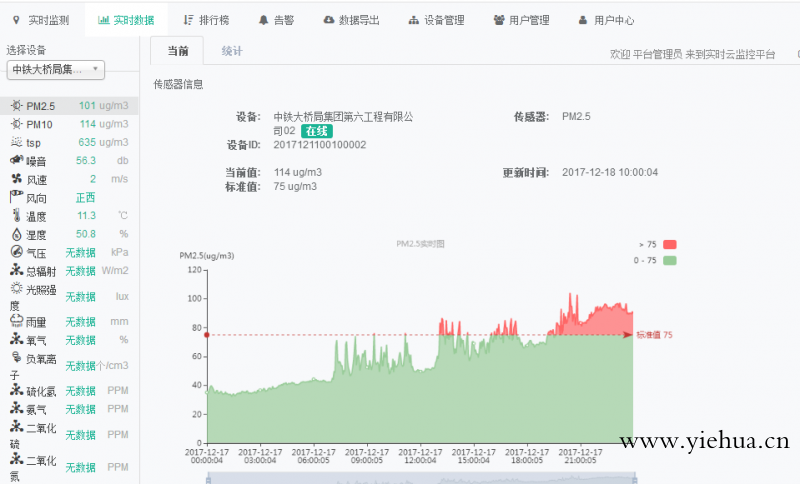
Task: Click the 湿度 droplet icon
Action: 16,234
